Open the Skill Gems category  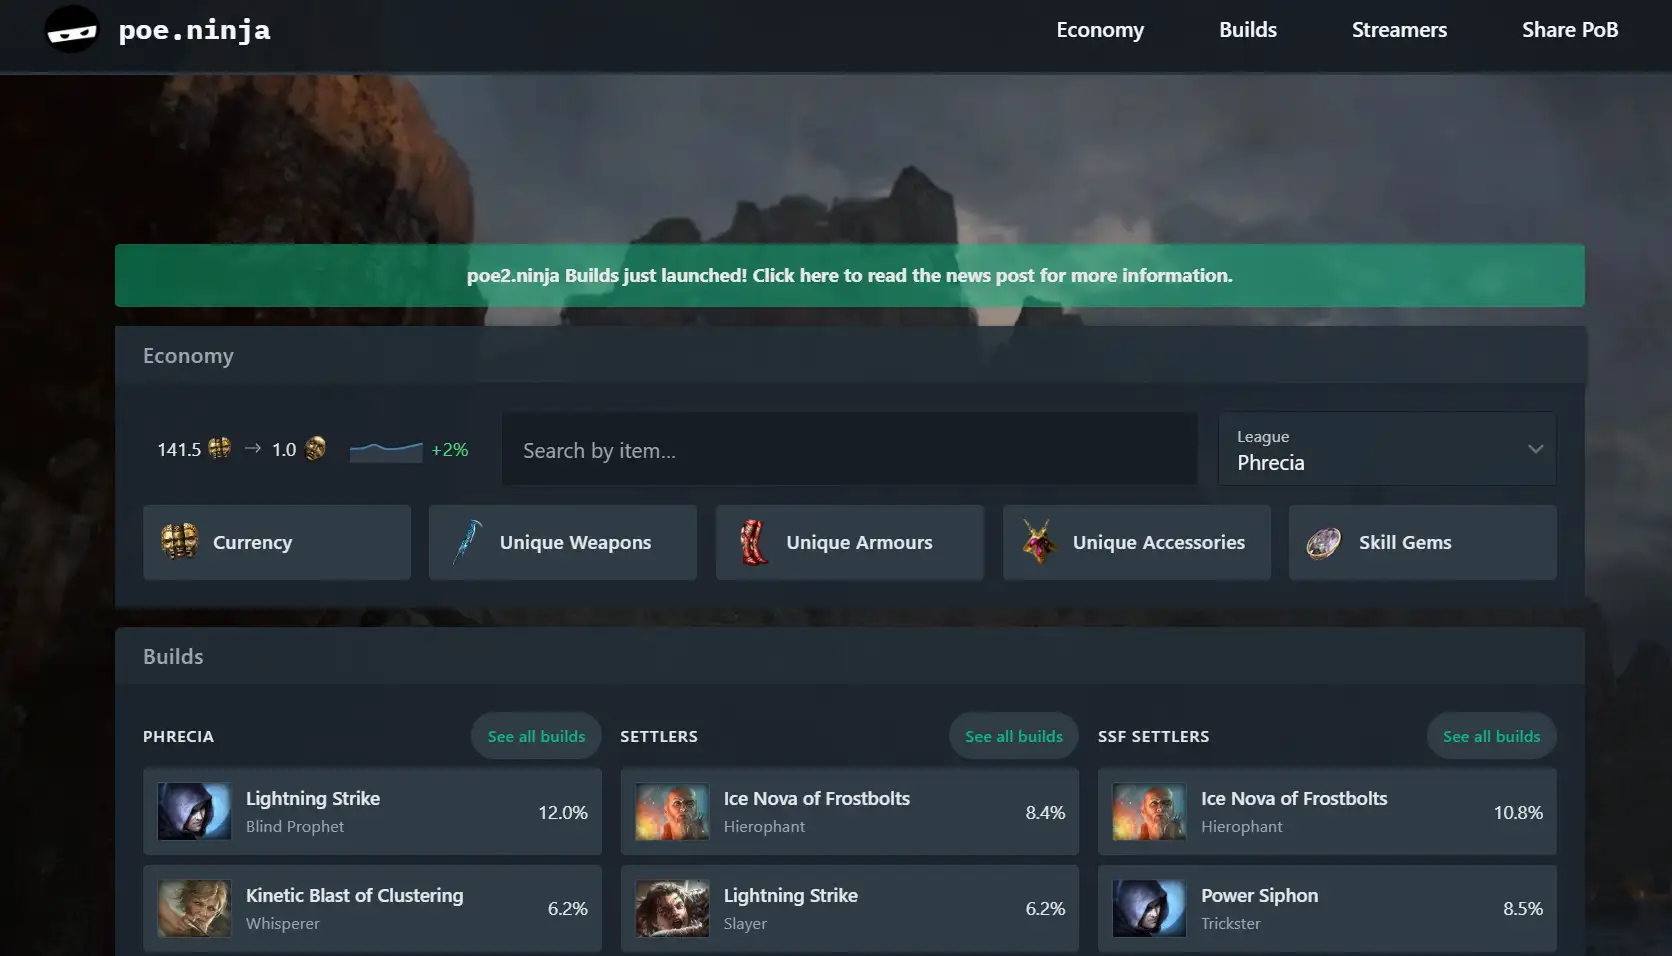1423,542
